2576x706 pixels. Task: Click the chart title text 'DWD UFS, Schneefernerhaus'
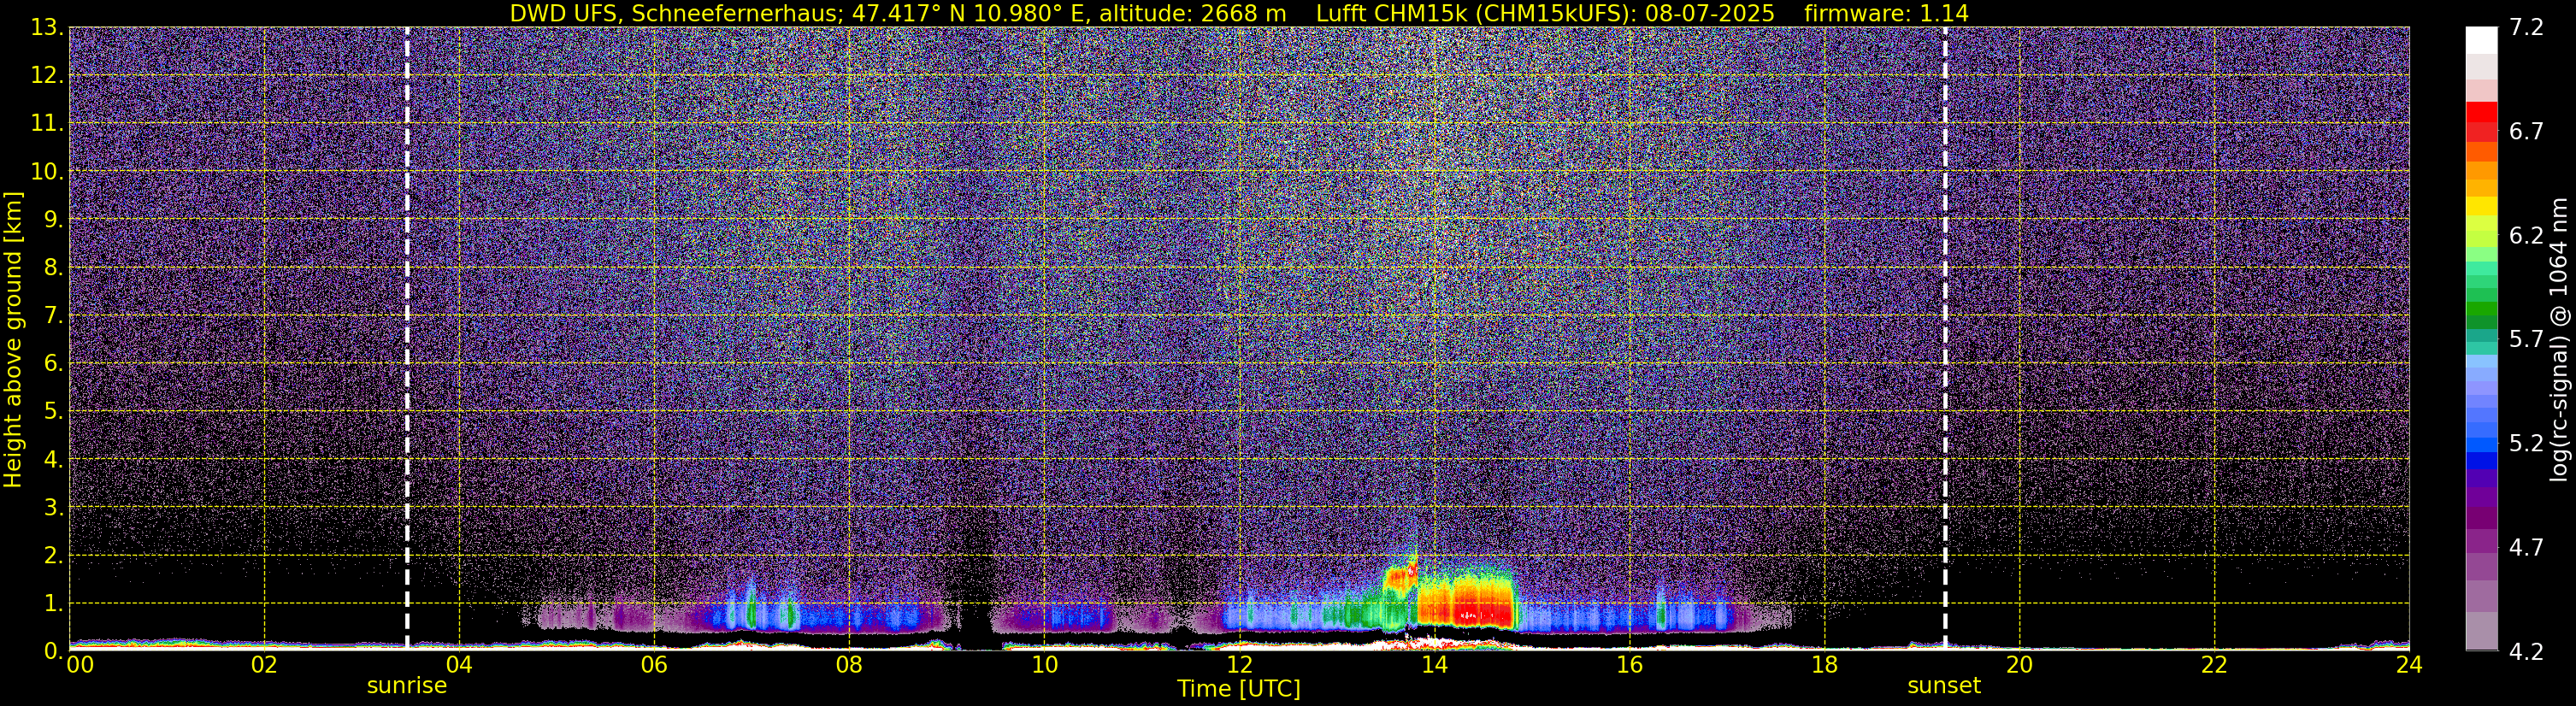coord(674,13)
